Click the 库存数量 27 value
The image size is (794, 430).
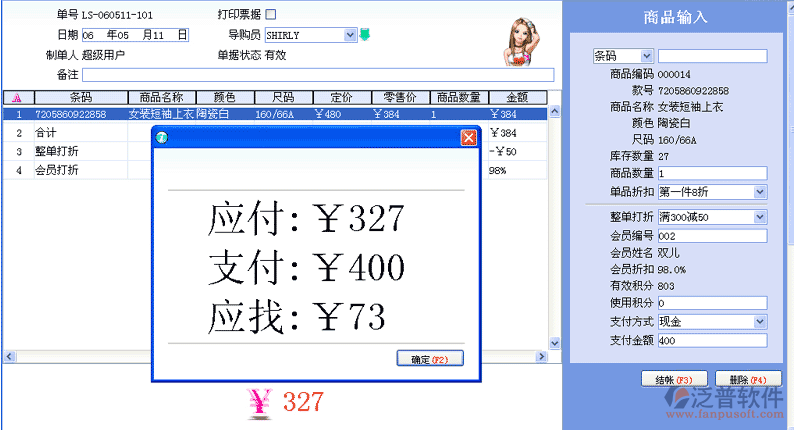663,157
